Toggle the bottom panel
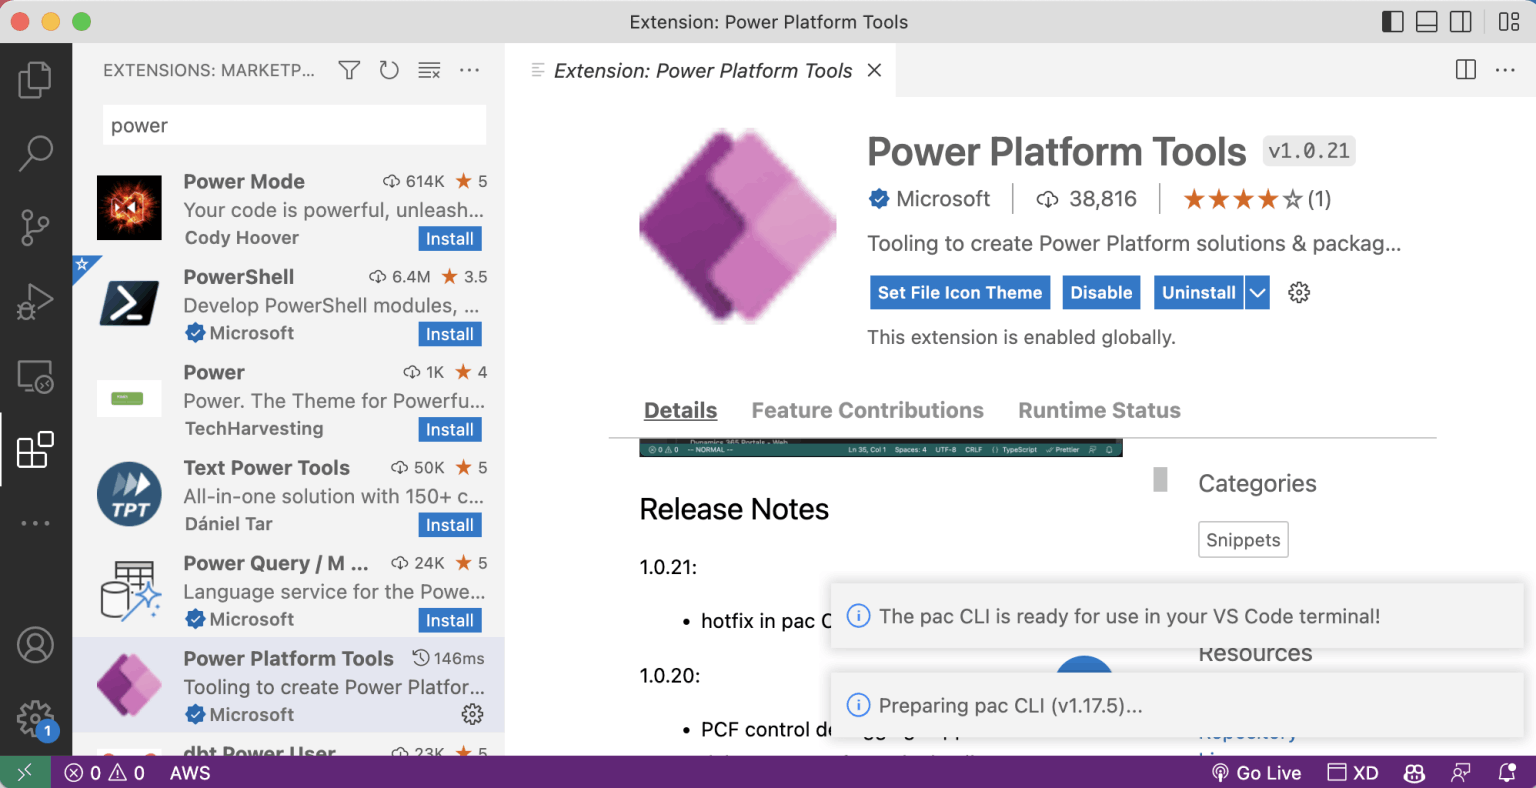The image size is (1536, 788). [1427, 22]
